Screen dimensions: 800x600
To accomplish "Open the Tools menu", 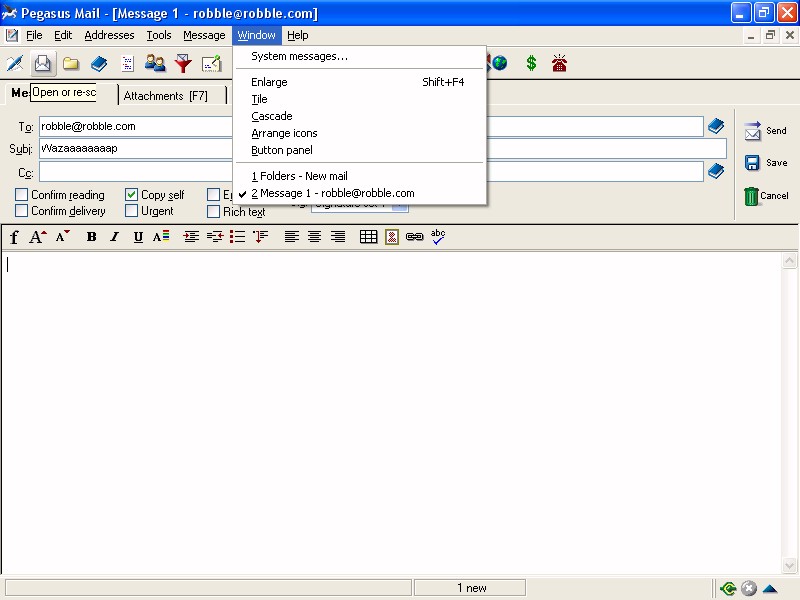I will click(x=159, y=35).
